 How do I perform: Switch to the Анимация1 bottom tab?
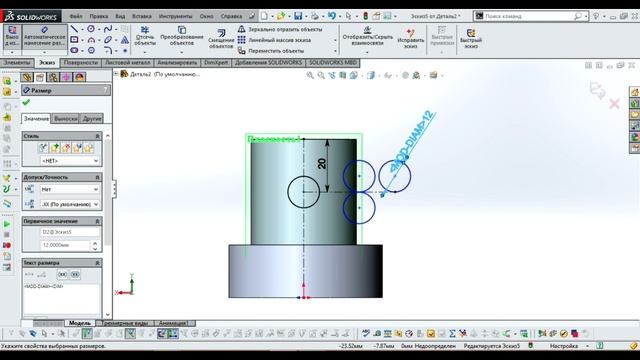coord(173,323)
